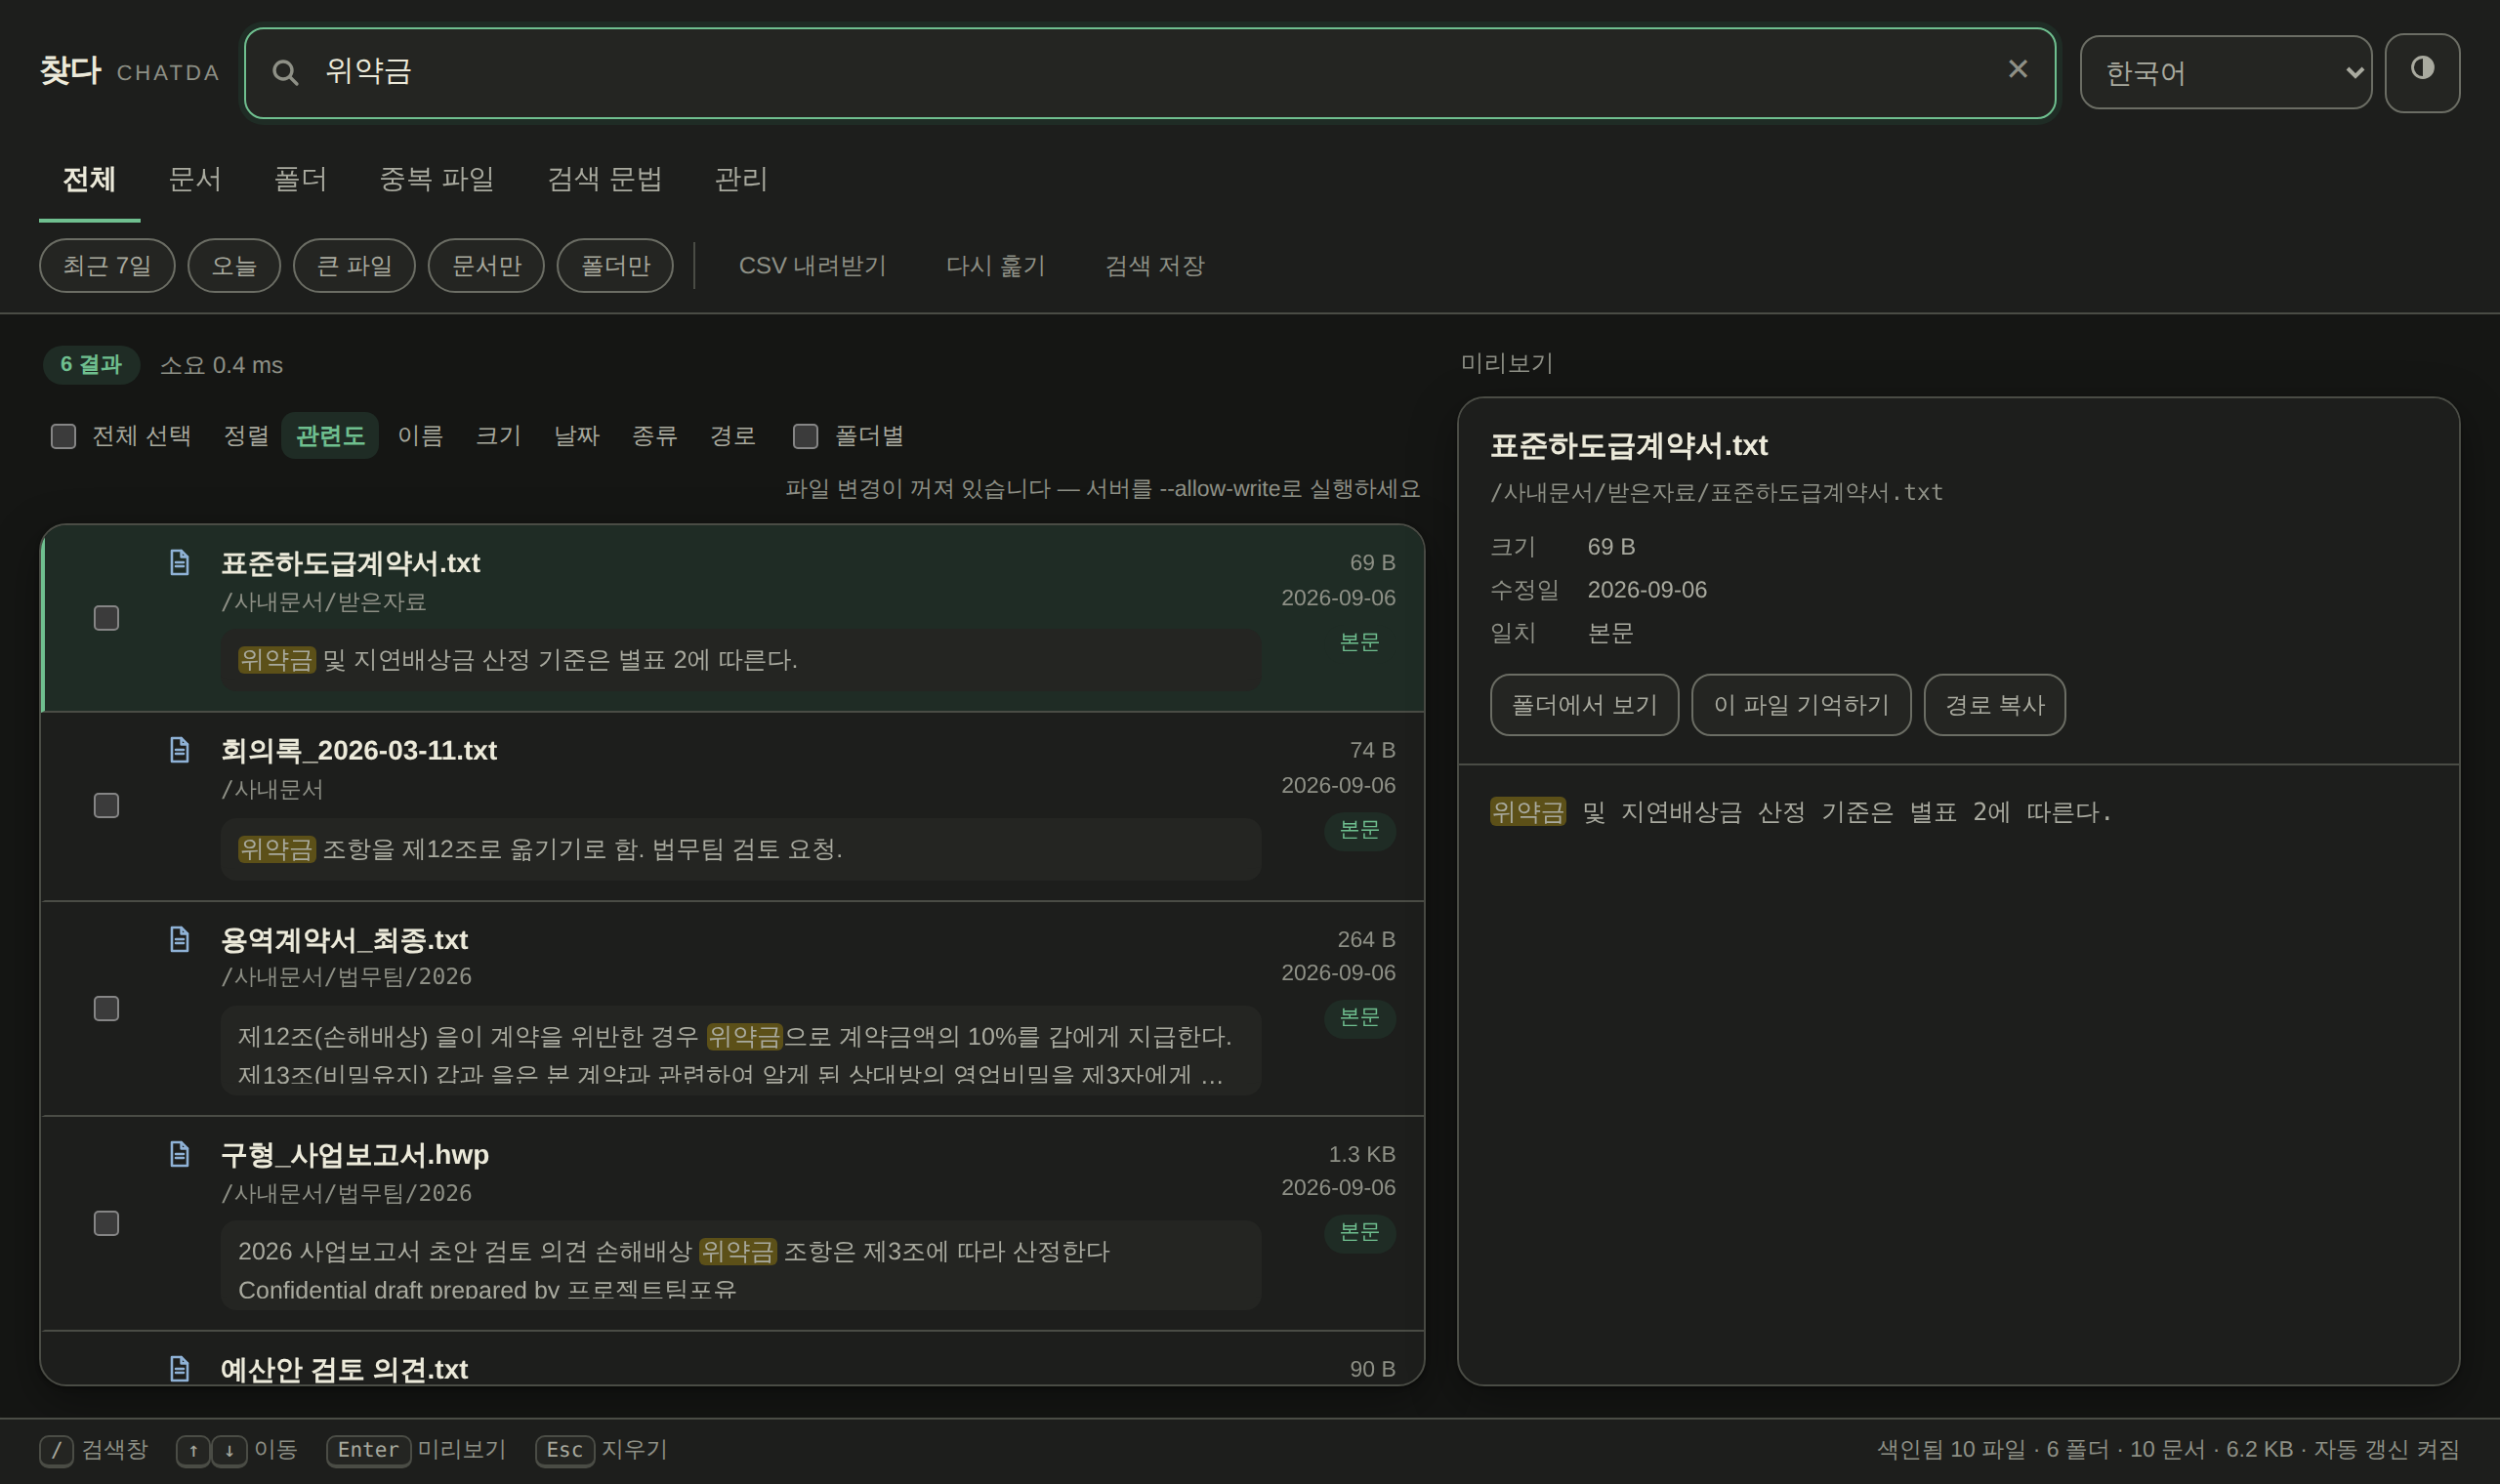Select the checkbox for 구형_사업보고서.hwp

(106, 1223)
